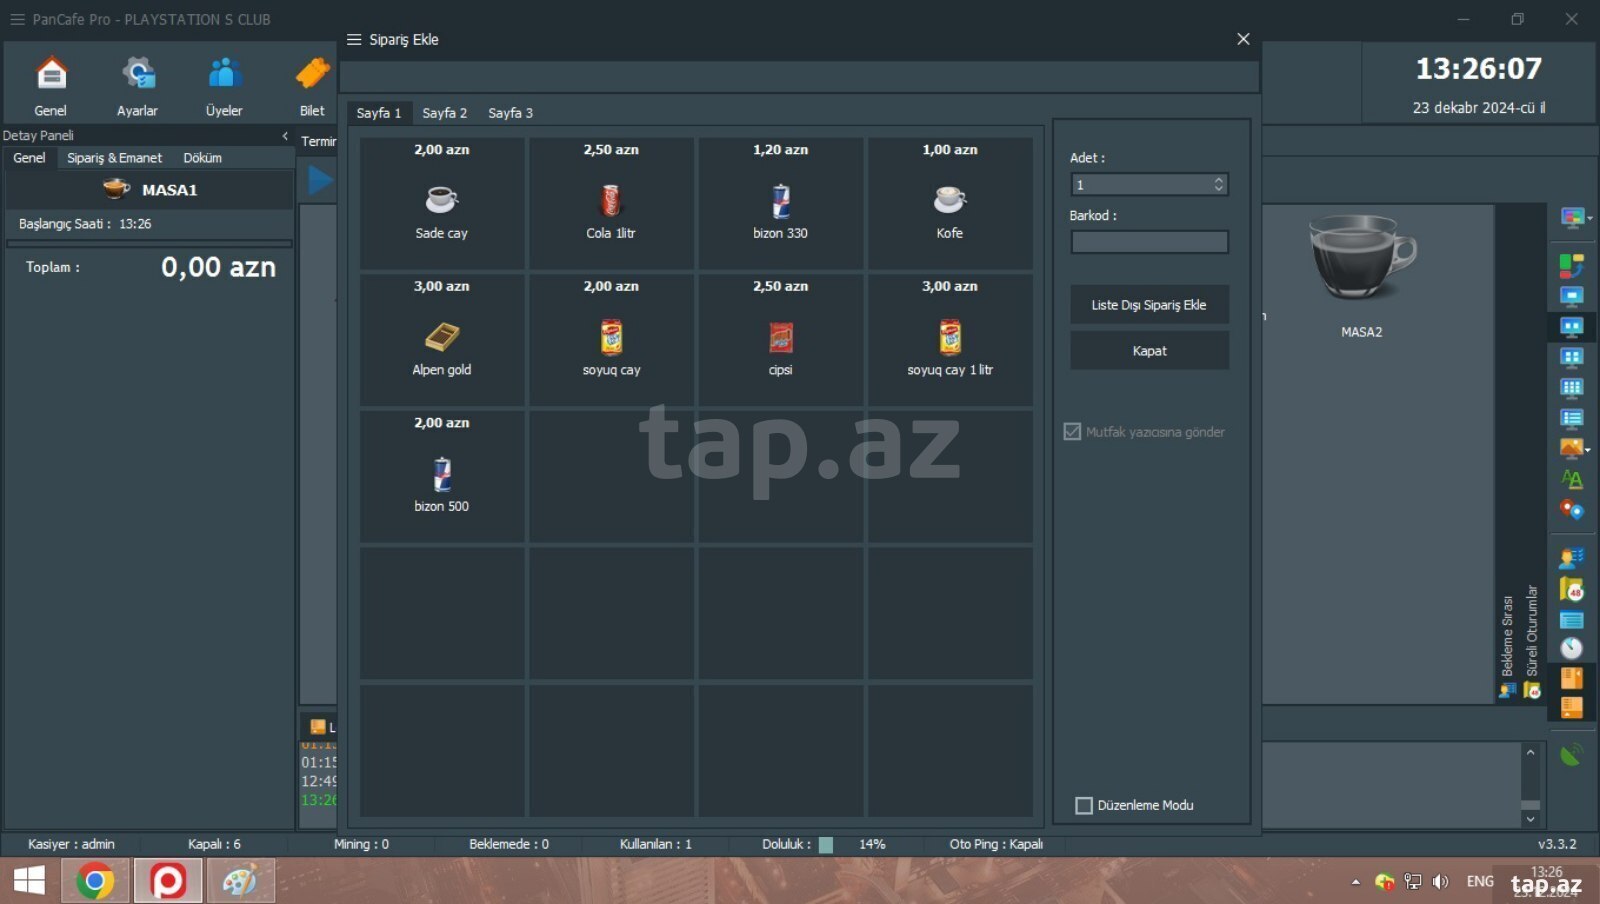The image size is (1600, 904).
Task: Add Cola 1litr product to the order
Action: [611, 203]
